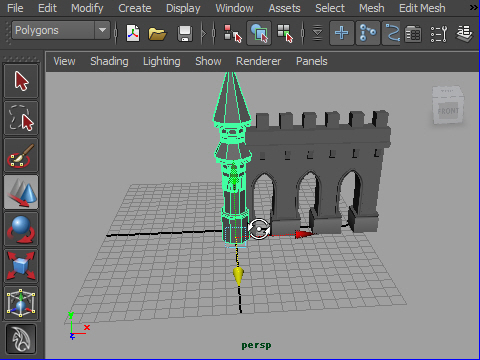The image size is (480, 360).
Task: Click the yellow move manipulator arrow
Action: (238, 276)
